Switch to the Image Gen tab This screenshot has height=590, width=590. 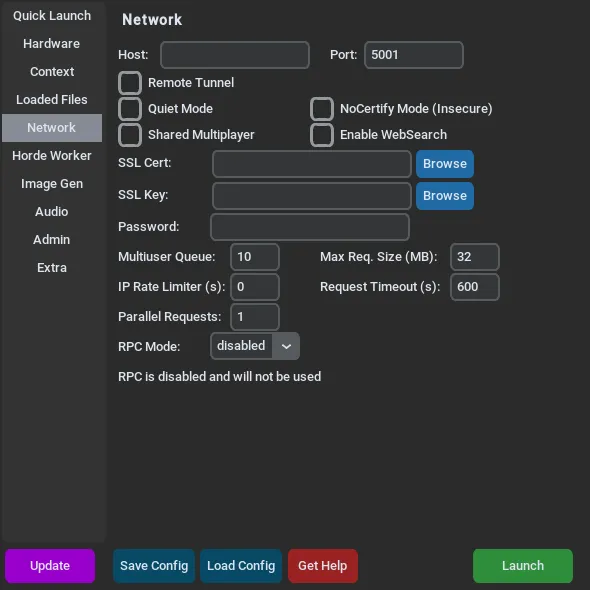(x=52, y=184)
